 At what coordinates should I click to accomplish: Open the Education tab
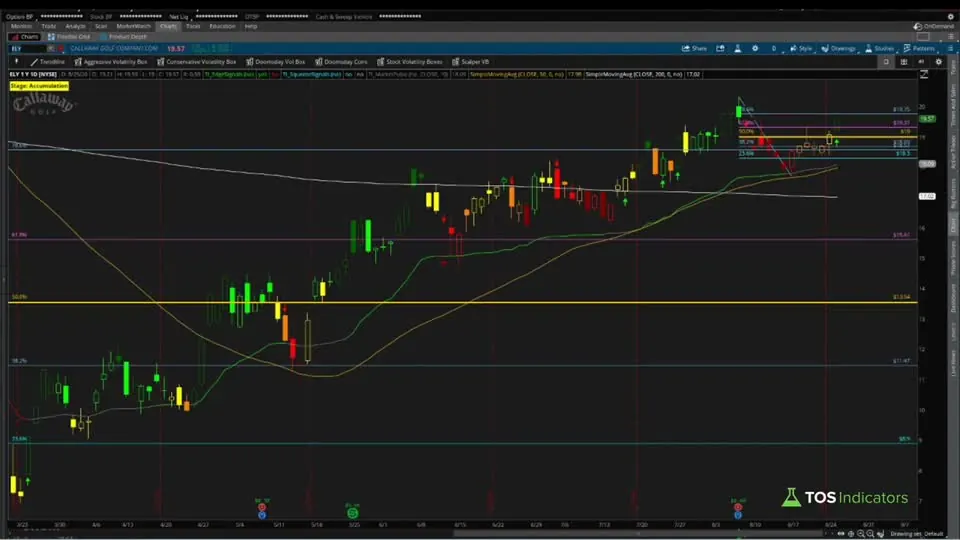click(x=222, y=26)
